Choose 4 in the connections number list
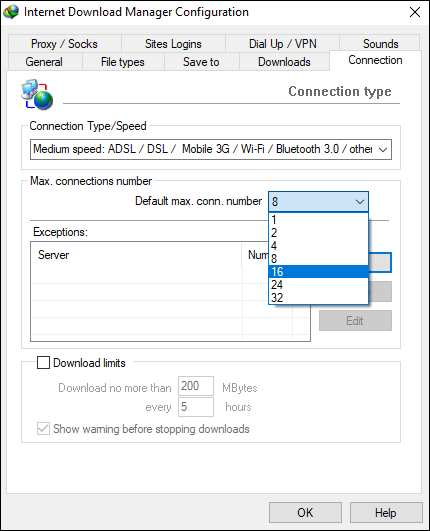This screenshot has width=430, height=531. pyautogui.click(x=318, y=246)
